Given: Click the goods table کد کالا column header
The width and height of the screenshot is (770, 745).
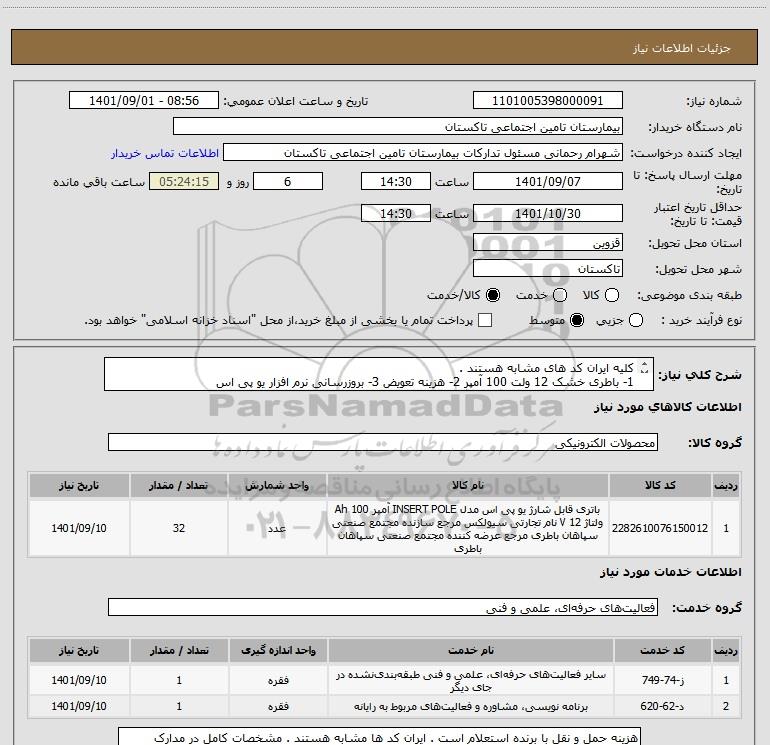Looking at the screenshot, I should click(660, 485).
